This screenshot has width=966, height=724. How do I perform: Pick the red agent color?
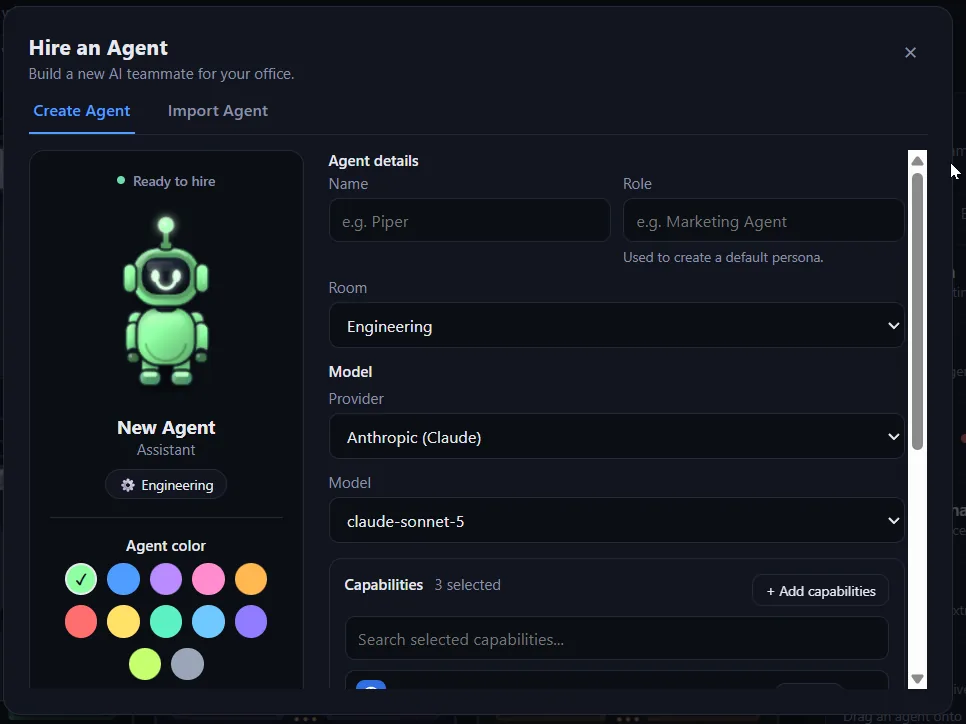tap(81, 621)
